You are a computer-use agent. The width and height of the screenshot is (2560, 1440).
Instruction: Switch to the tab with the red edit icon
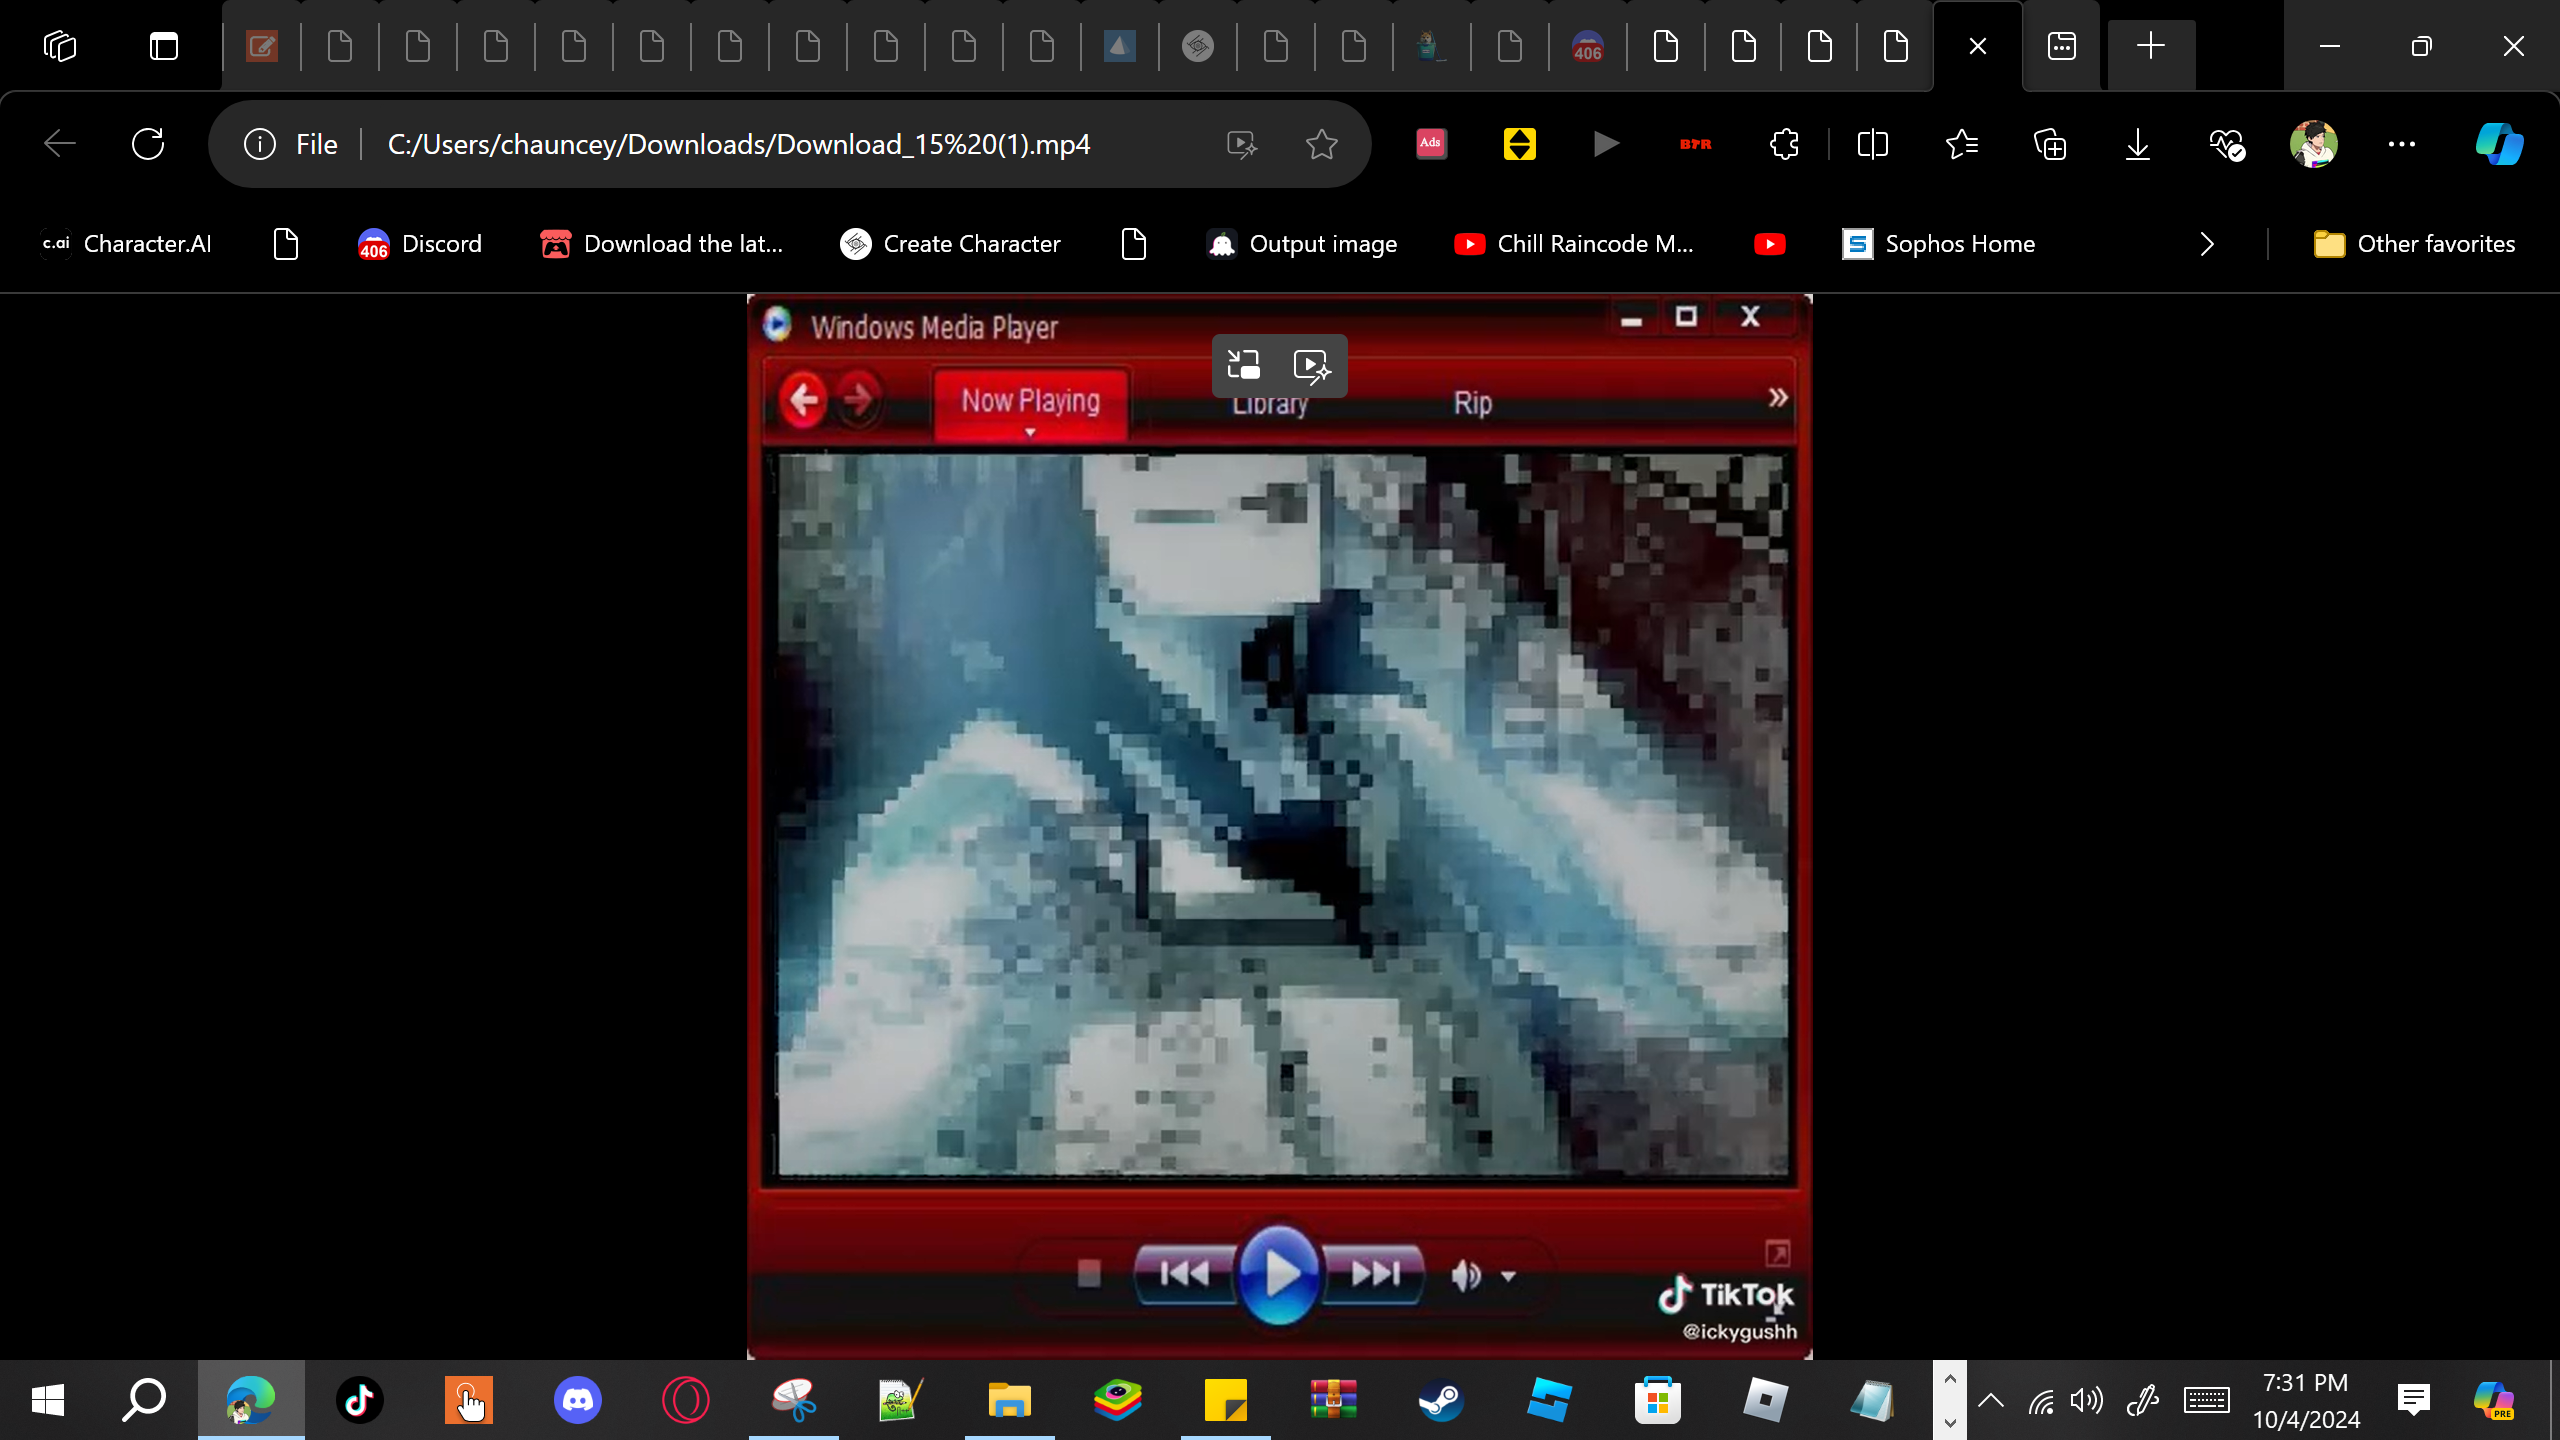tap(262, 46)
